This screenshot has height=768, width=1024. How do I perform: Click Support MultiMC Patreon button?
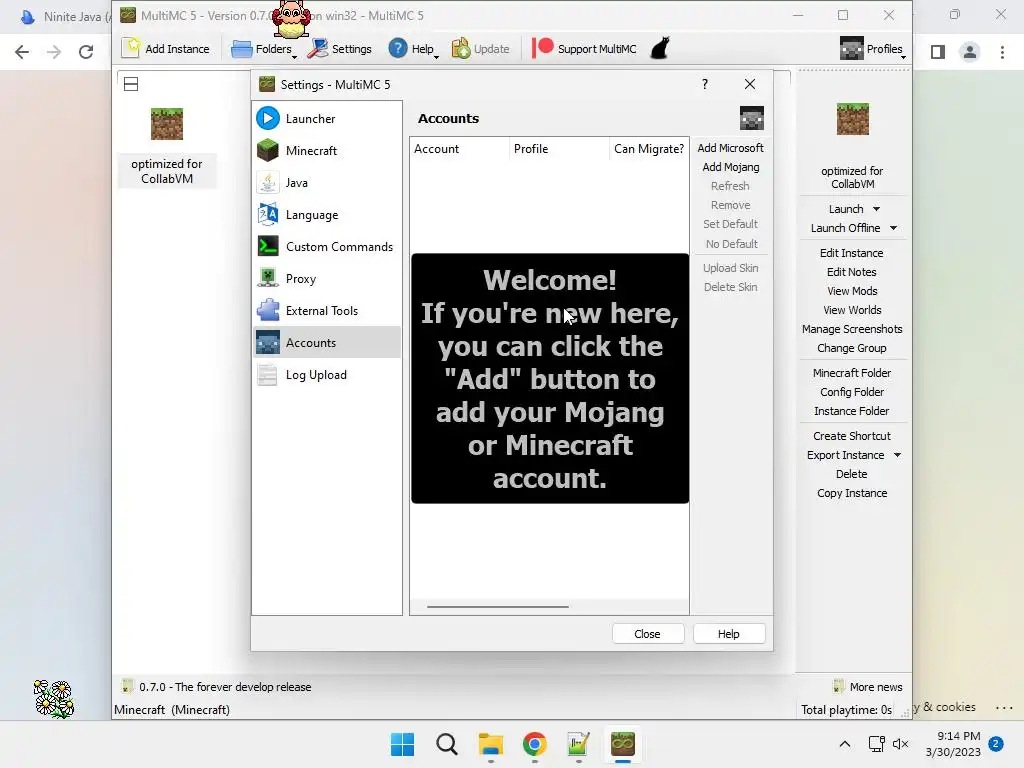coord(584,49)
